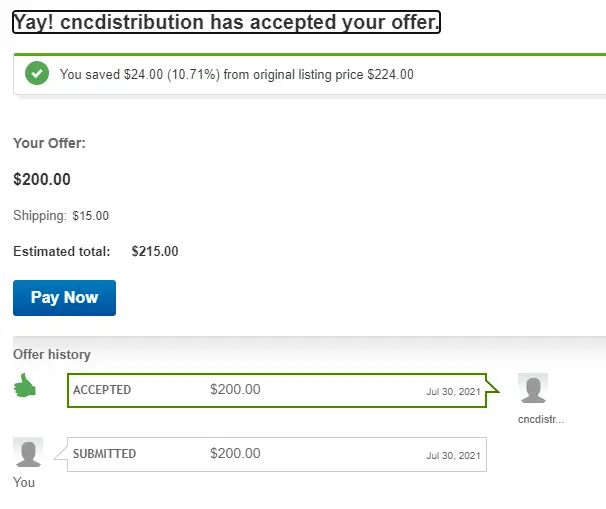
Task: Click the Offer history section label
Action: coord(52,354)
